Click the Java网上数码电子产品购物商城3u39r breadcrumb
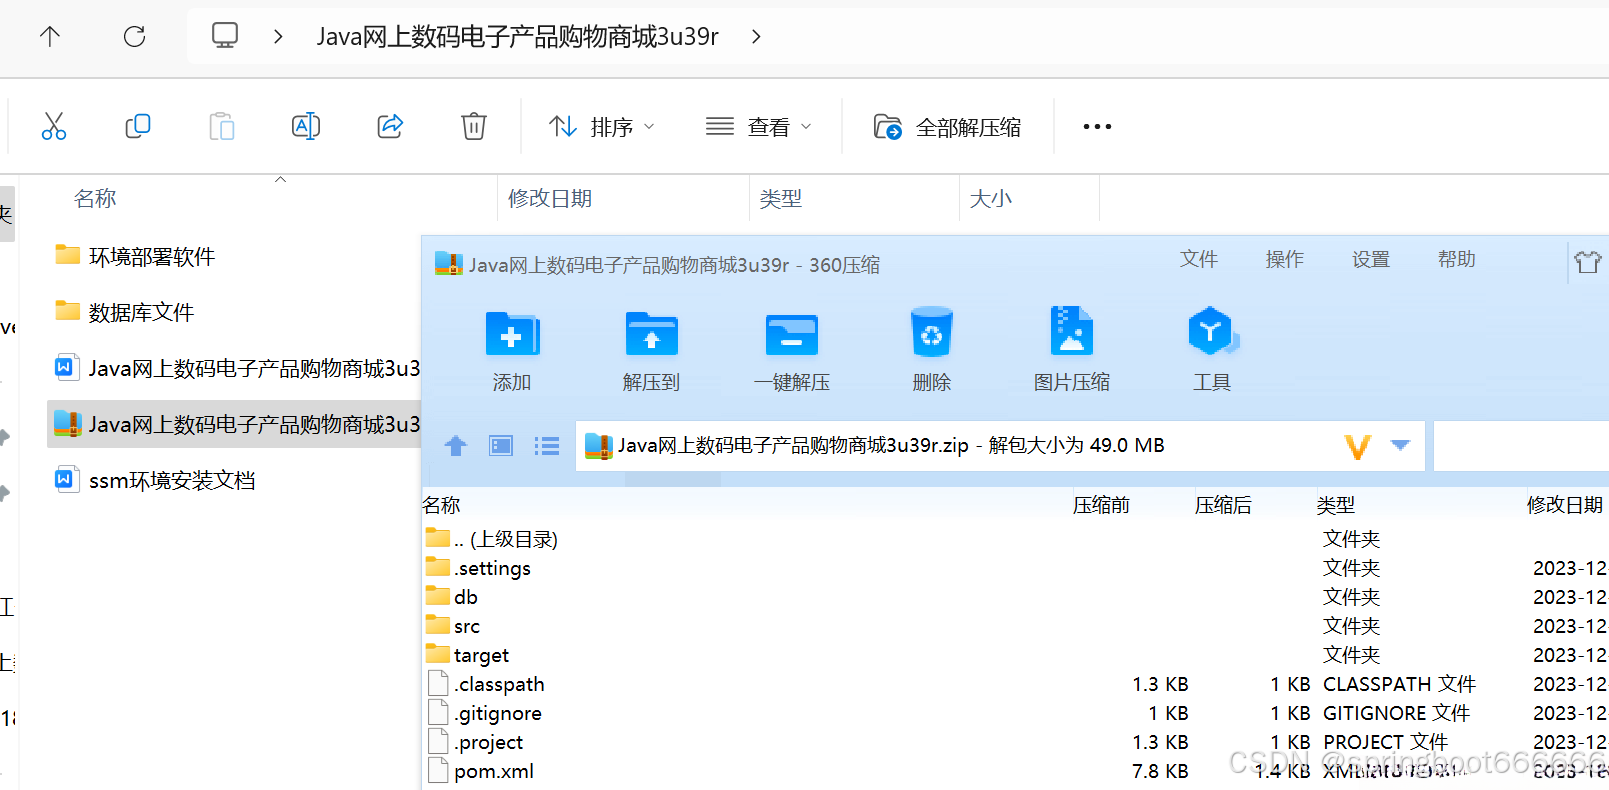 (517, 37)
